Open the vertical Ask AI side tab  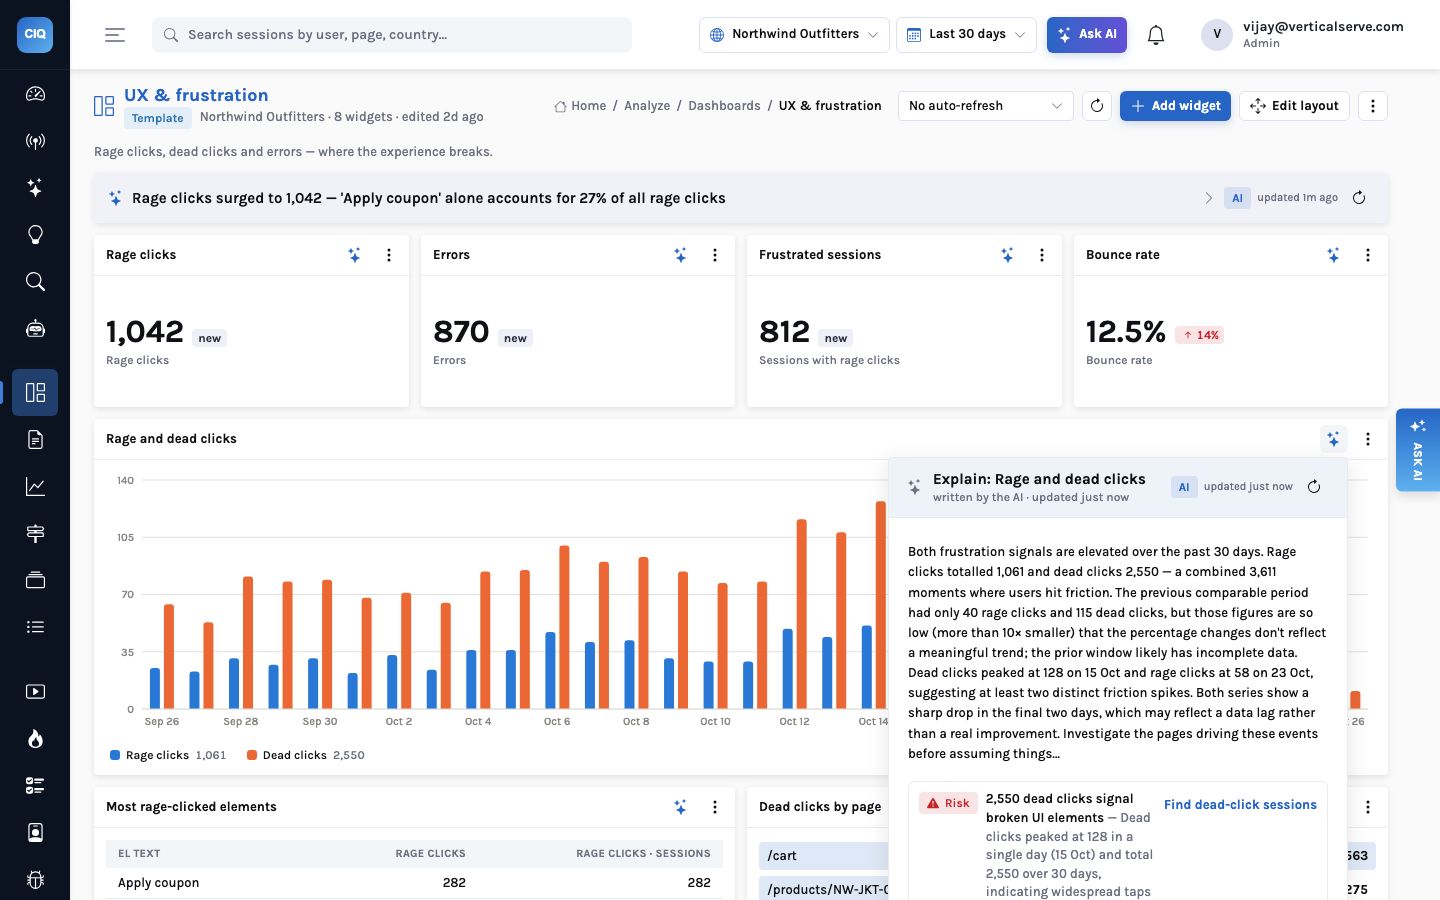tap(1418, 450)
